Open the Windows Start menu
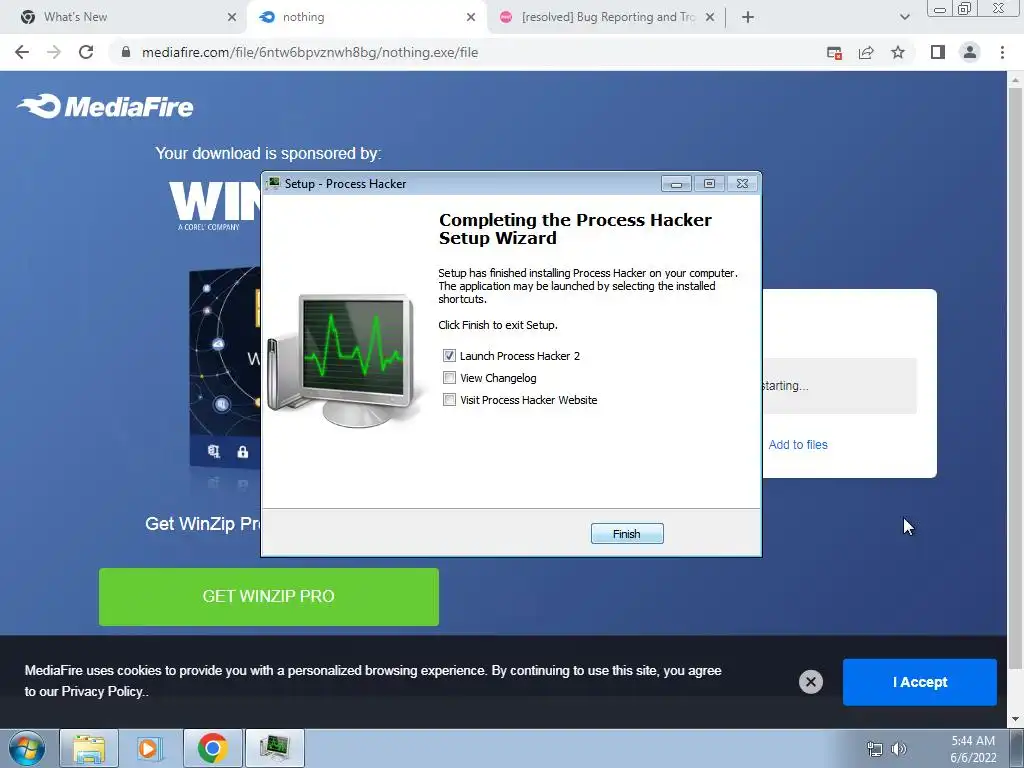This screenshot has height=768, width=1024. (27, 748)
